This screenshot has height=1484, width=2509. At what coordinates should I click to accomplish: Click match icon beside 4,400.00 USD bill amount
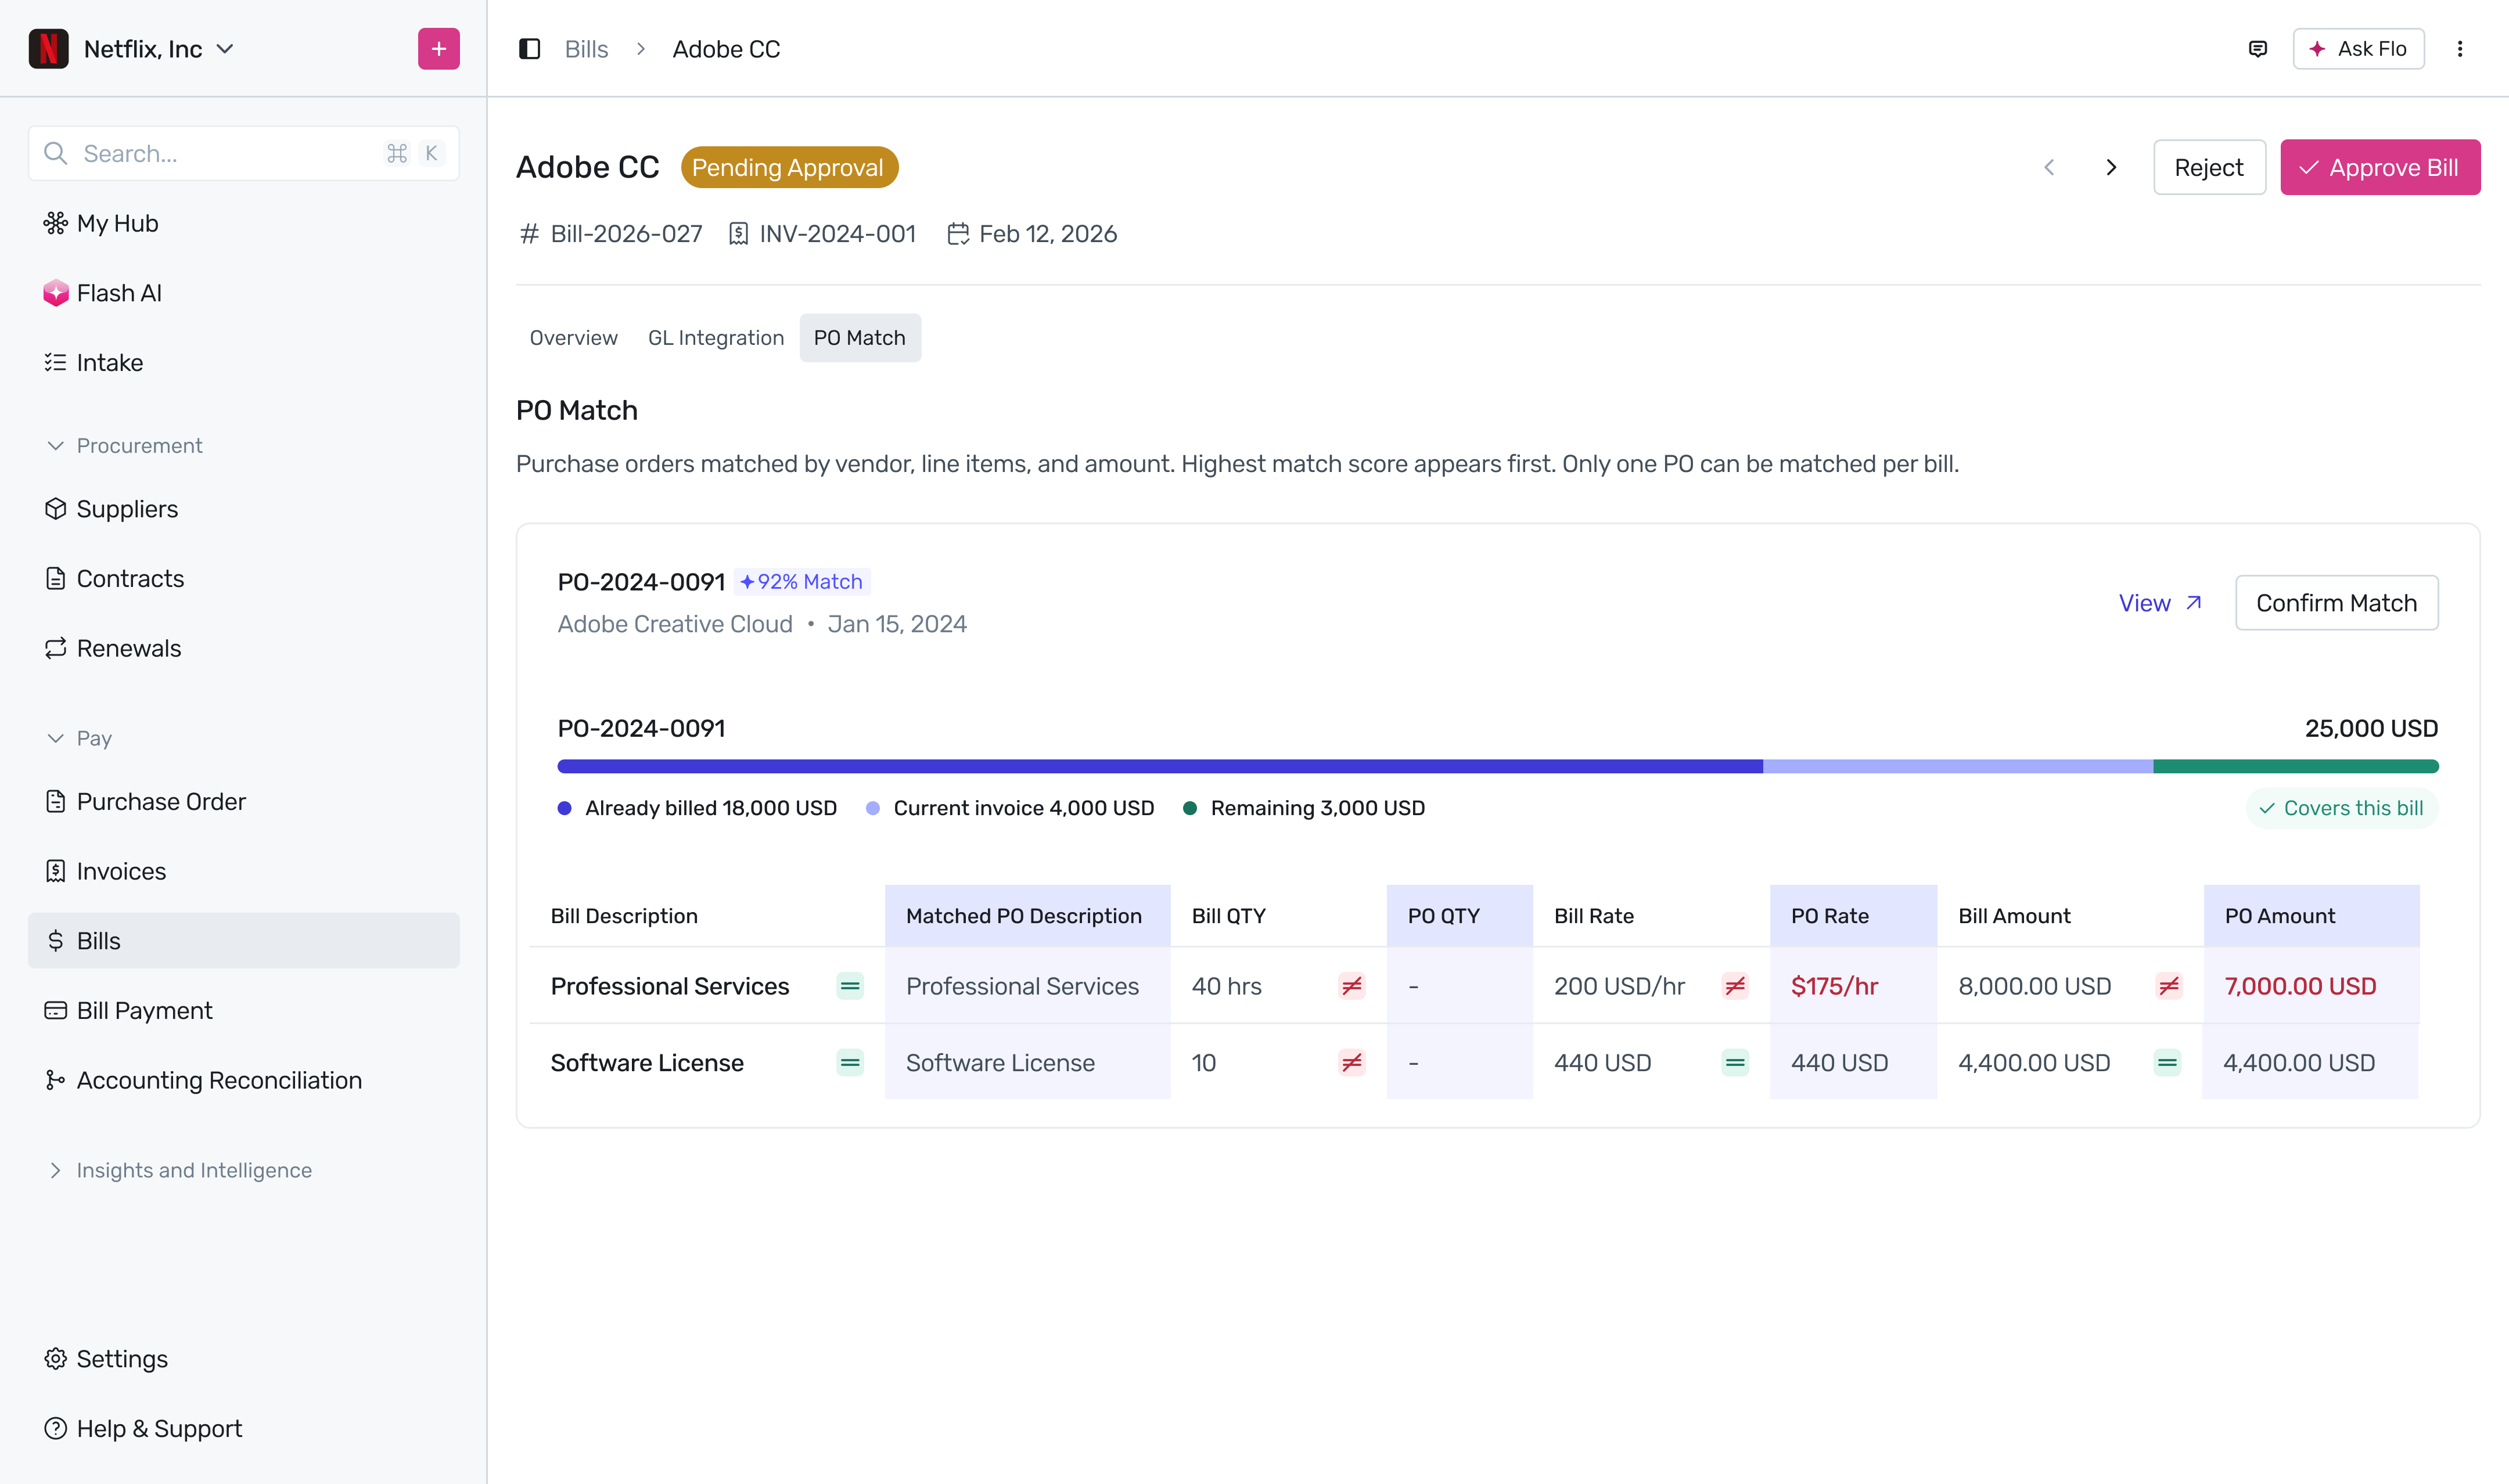point(2167,1063)
